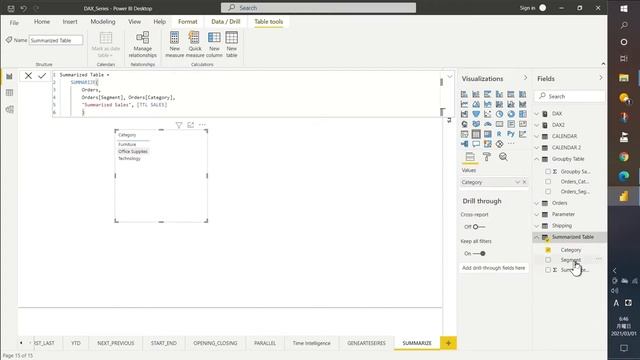Click Quick measure in the ribbon
640x360 pixels.
[195, 44]
